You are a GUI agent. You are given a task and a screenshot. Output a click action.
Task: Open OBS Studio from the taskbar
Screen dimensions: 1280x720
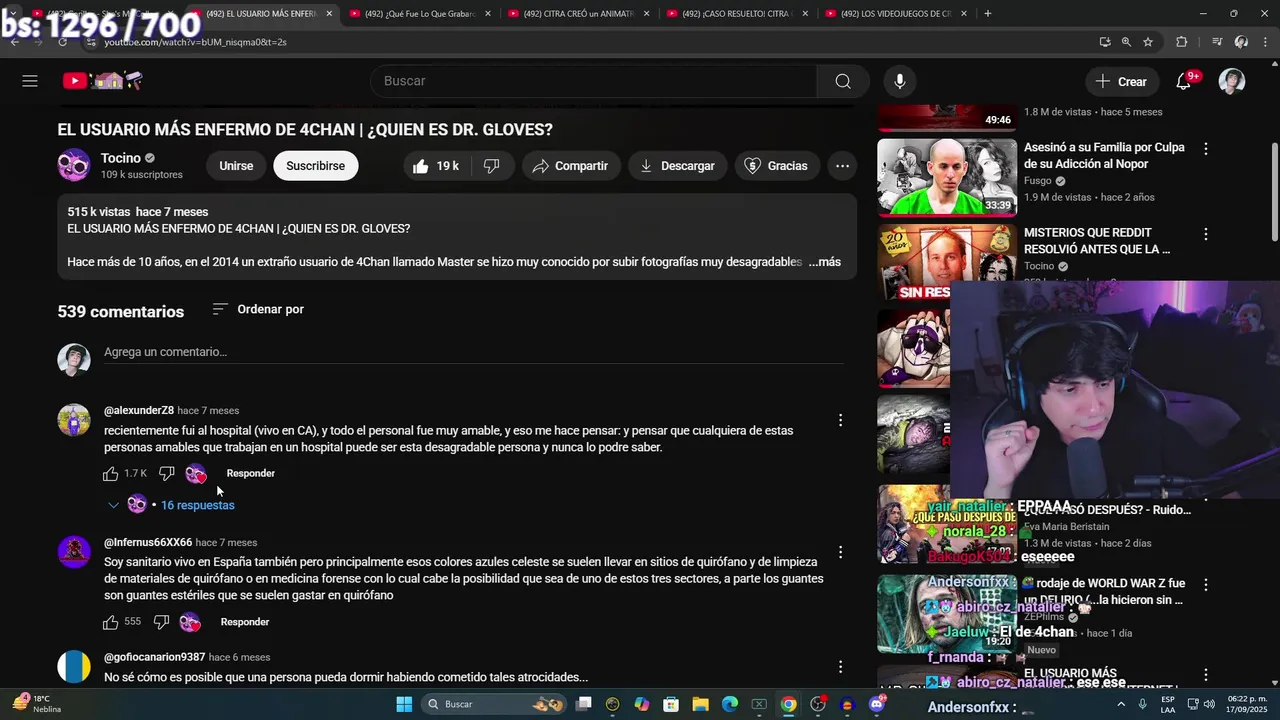pyautogui.click(x=818, y=704)
